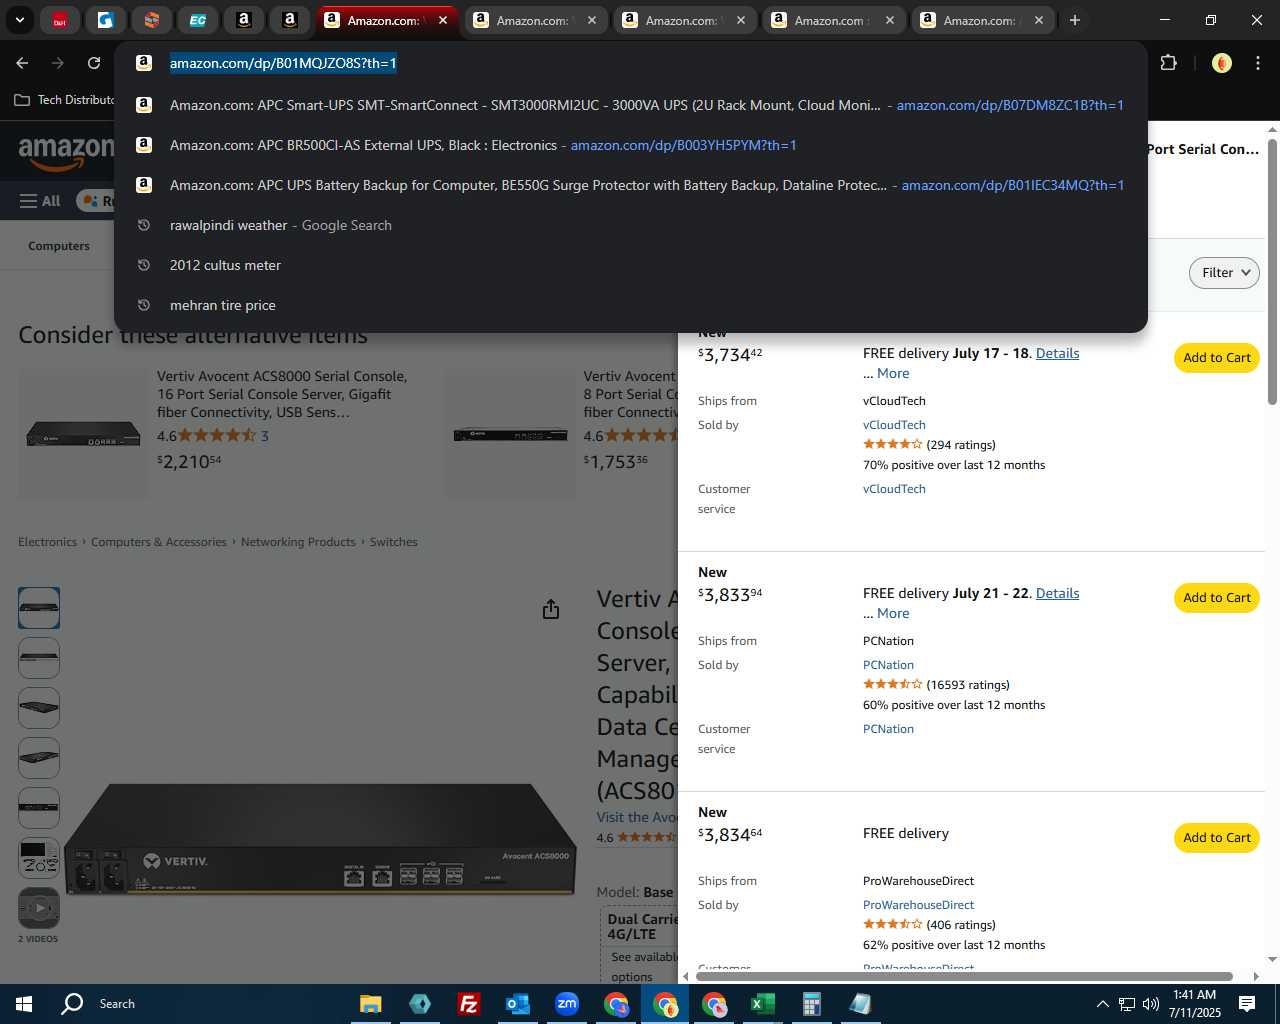Open the Windows Start menu
This screenshot has height=1024, width=1280.
pos(24,1004)
